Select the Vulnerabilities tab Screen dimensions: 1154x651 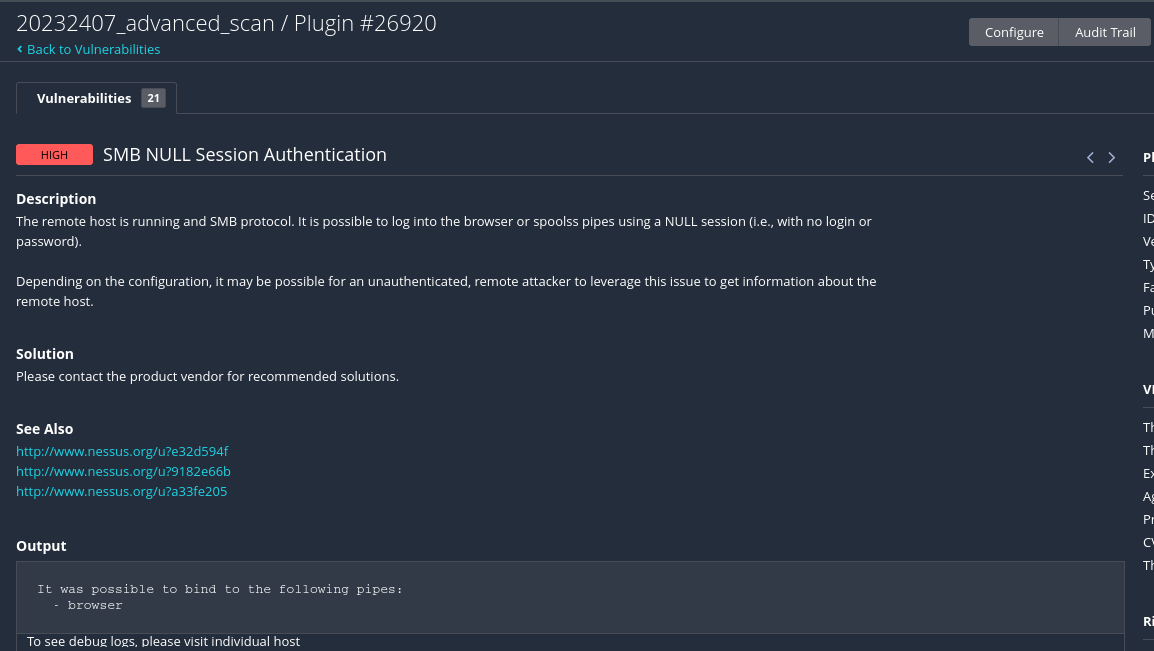84,98
